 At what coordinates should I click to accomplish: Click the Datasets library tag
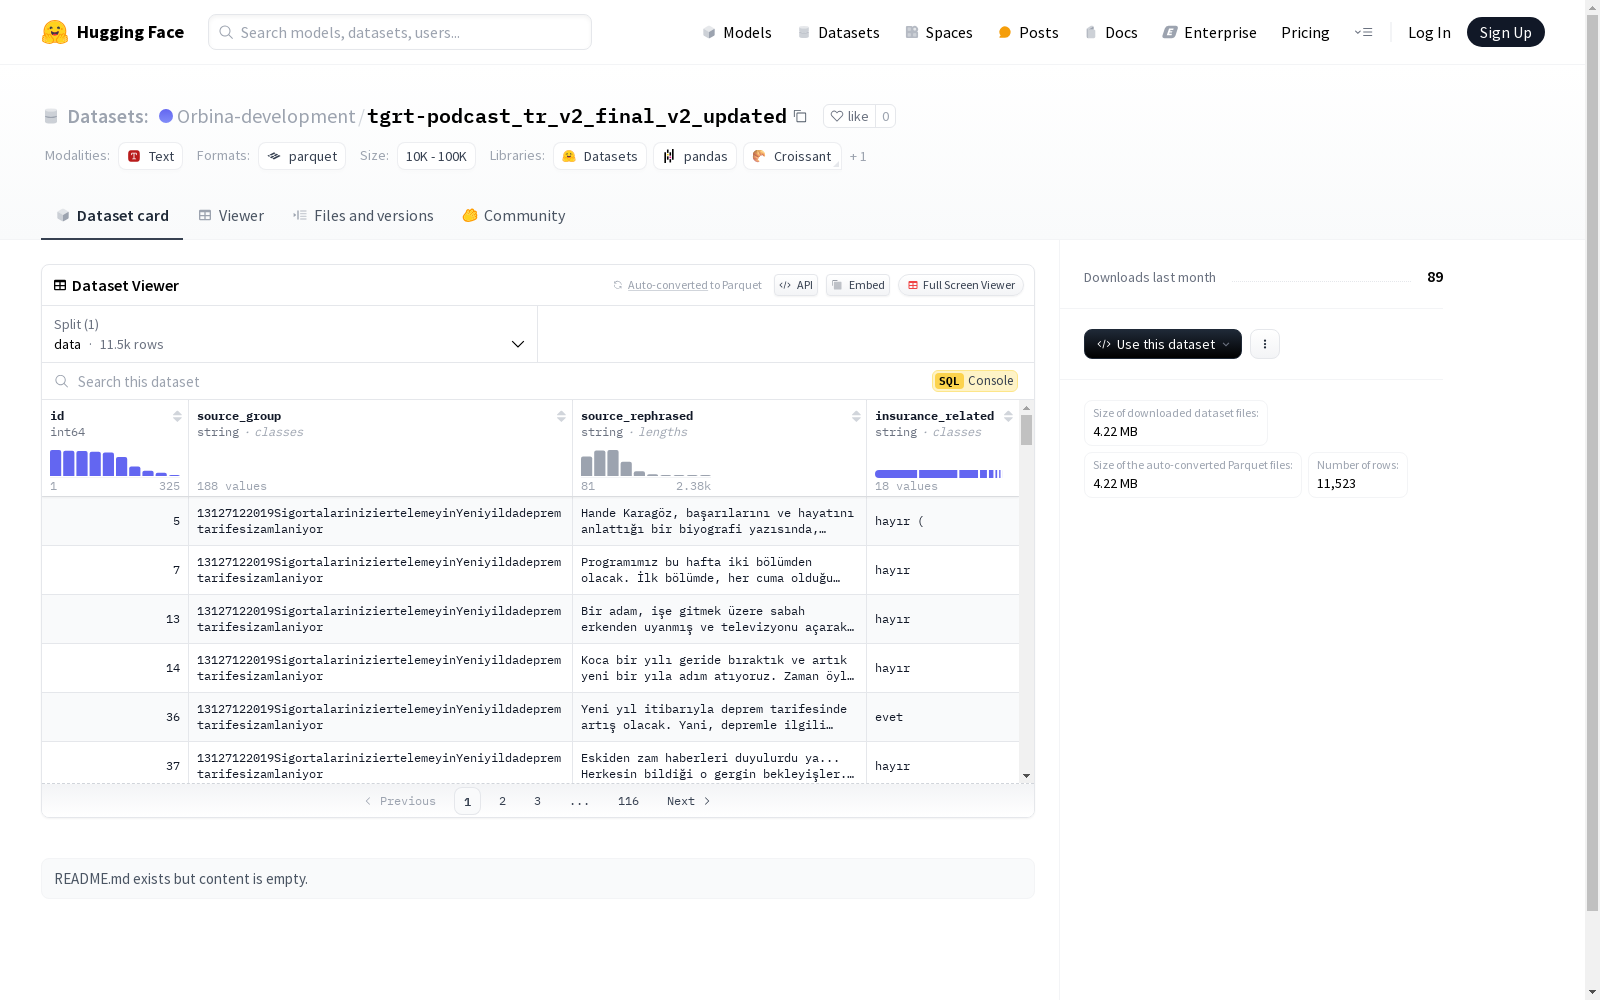[600, 156]
